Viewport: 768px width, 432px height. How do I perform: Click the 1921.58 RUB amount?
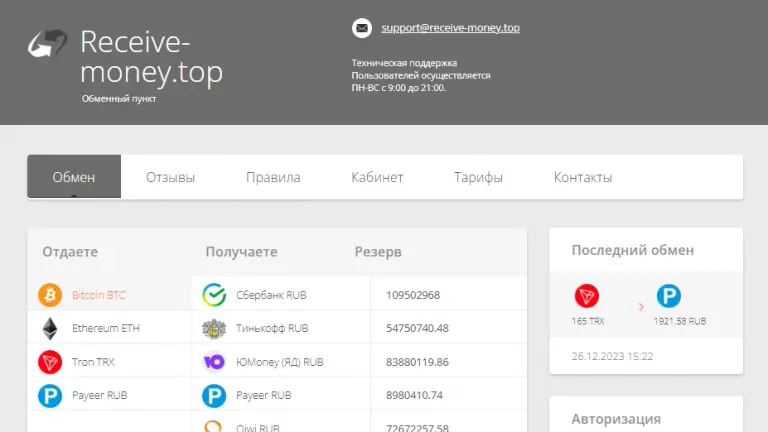click(x=680, y=321)
